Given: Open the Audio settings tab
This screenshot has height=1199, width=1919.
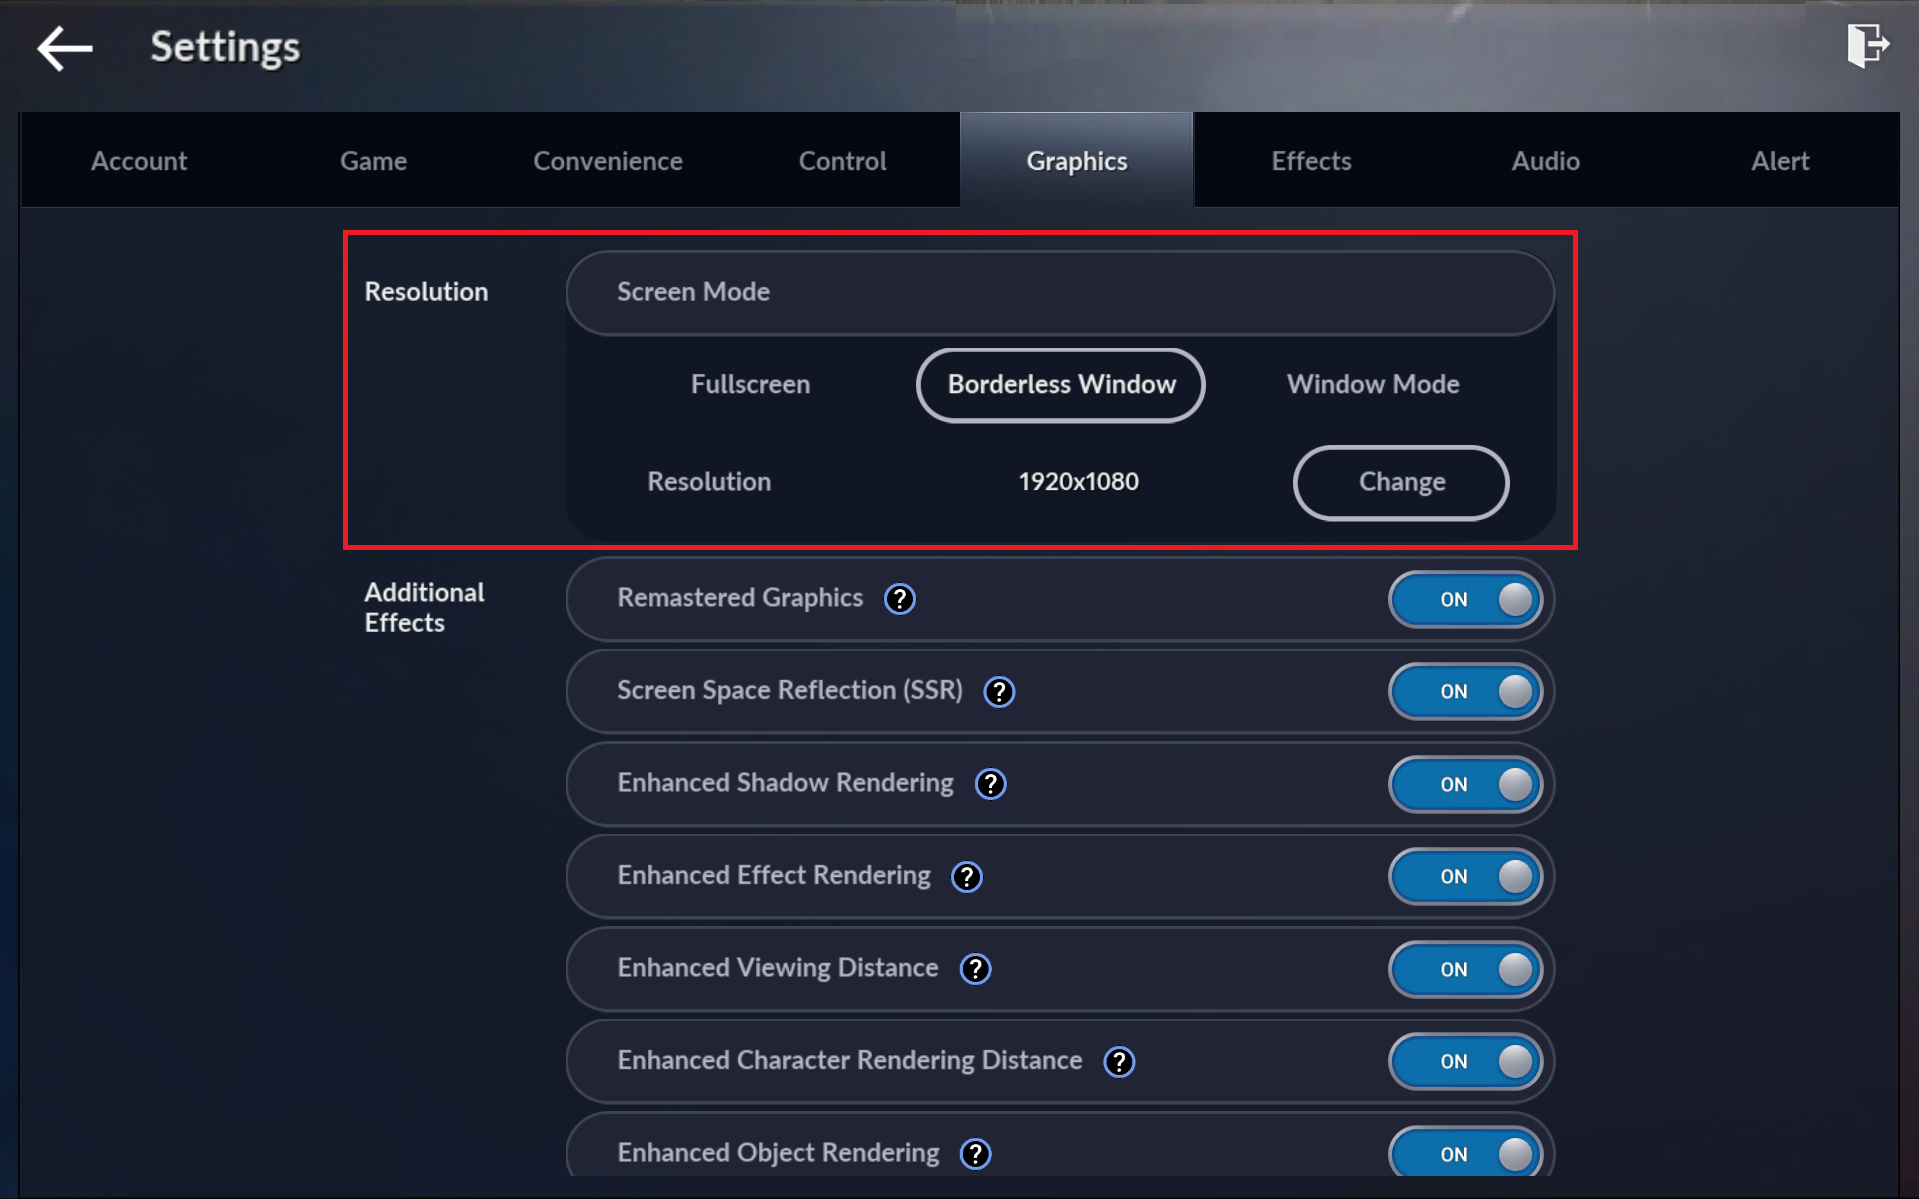Looking at the screenshot, I should click(x=1545, y=161).
